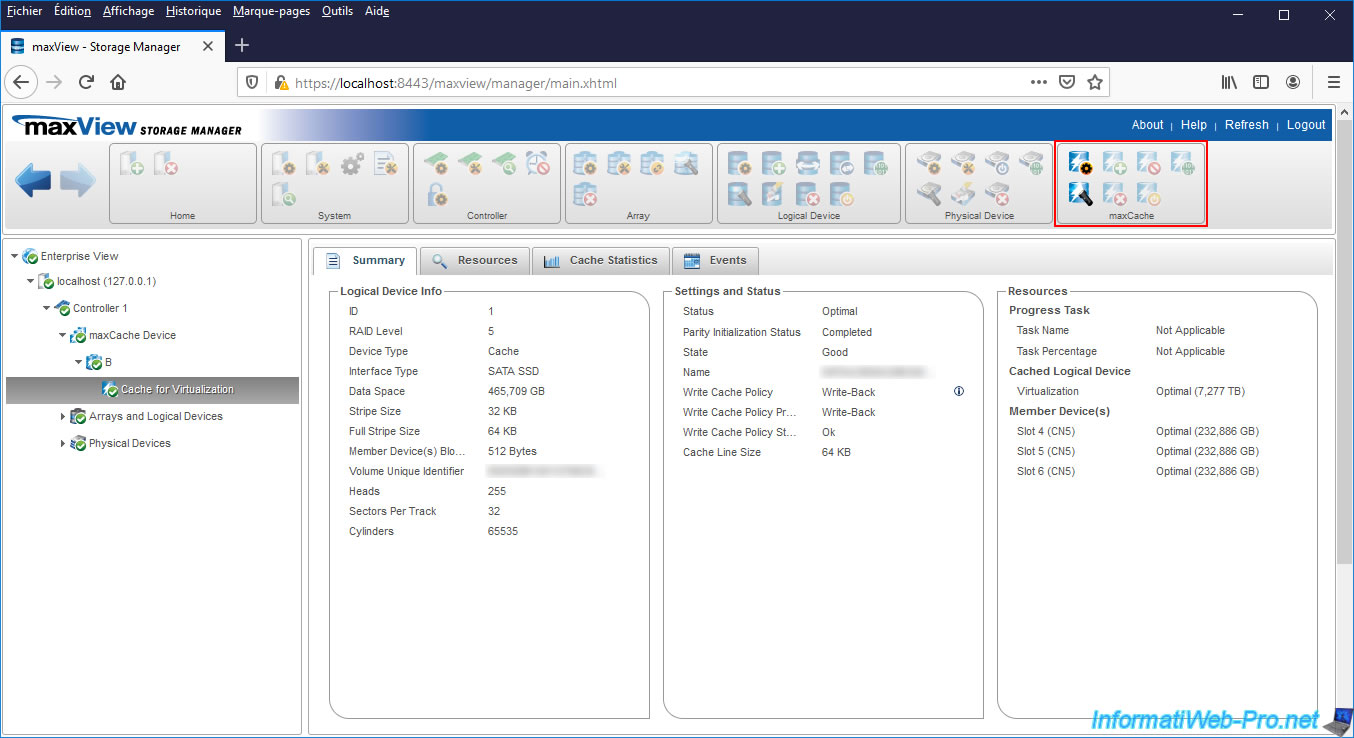
Task: Open the System settings icon
Action: 284,163
